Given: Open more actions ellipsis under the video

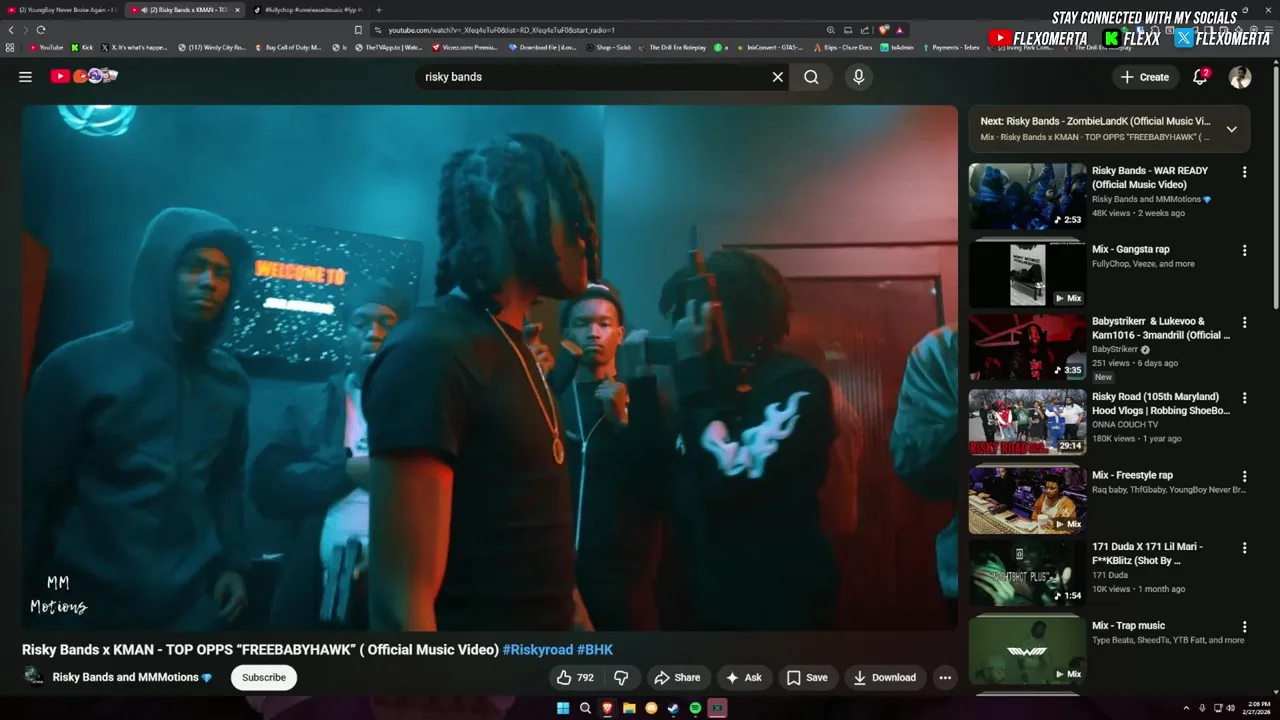Looking at the screenshot, I should click(945, 677).
